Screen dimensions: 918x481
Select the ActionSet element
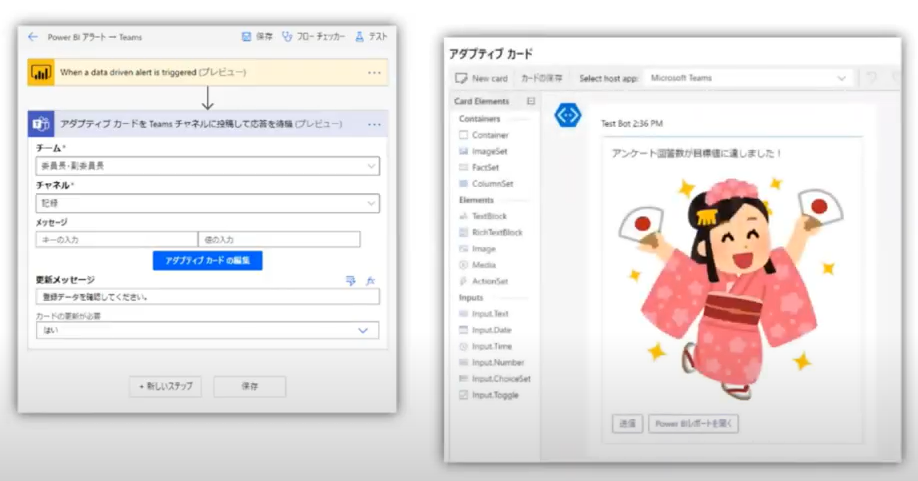click(x=484, y=281)
